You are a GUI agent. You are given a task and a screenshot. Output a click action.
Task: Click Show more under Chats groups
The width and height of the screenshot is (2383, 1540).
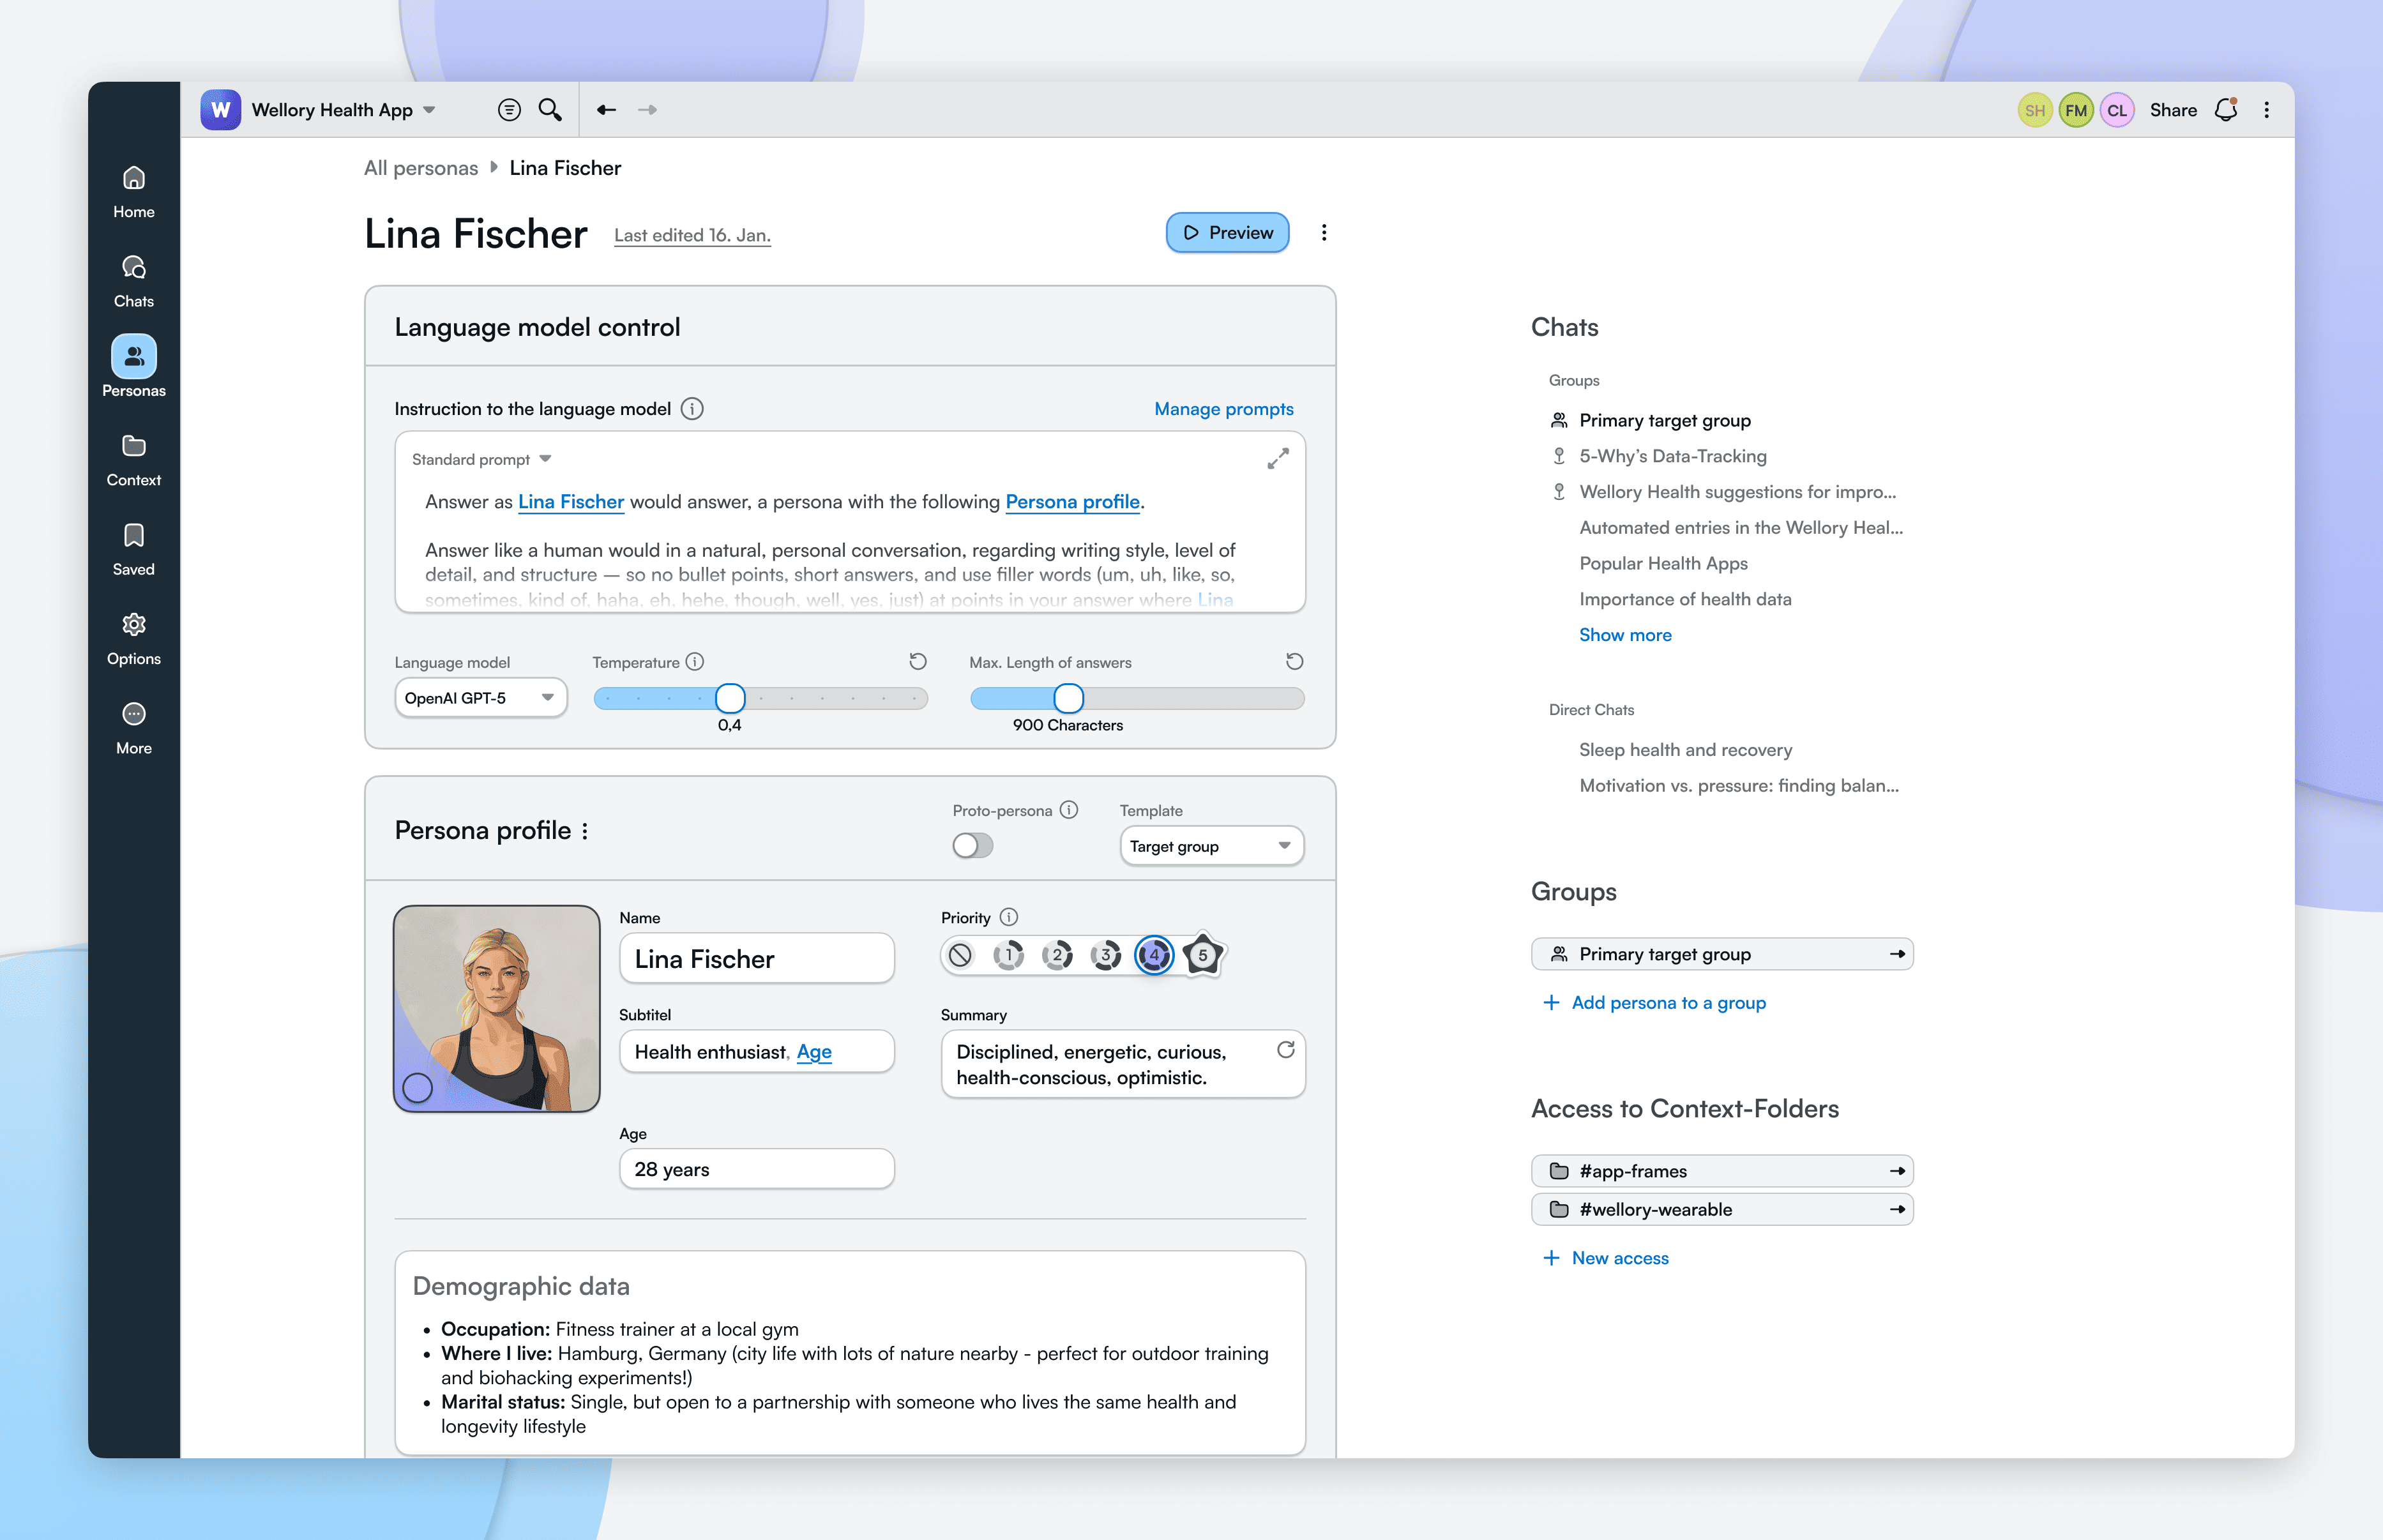(1625, 635)
